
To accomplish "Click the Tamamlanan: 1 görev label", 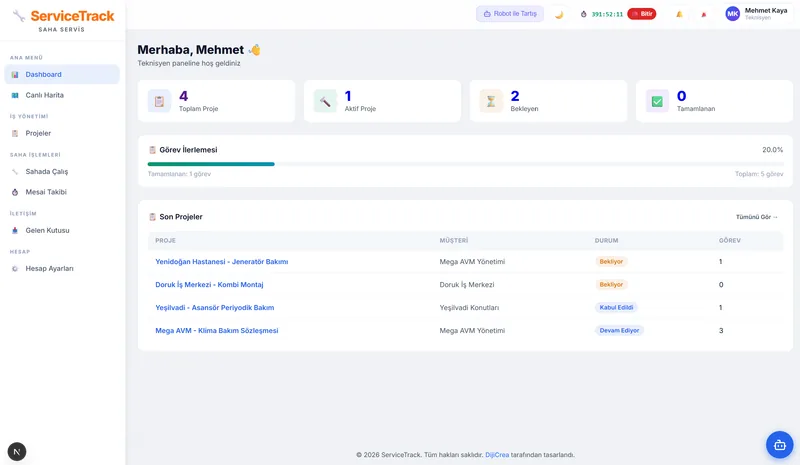I will click(179, 174).
